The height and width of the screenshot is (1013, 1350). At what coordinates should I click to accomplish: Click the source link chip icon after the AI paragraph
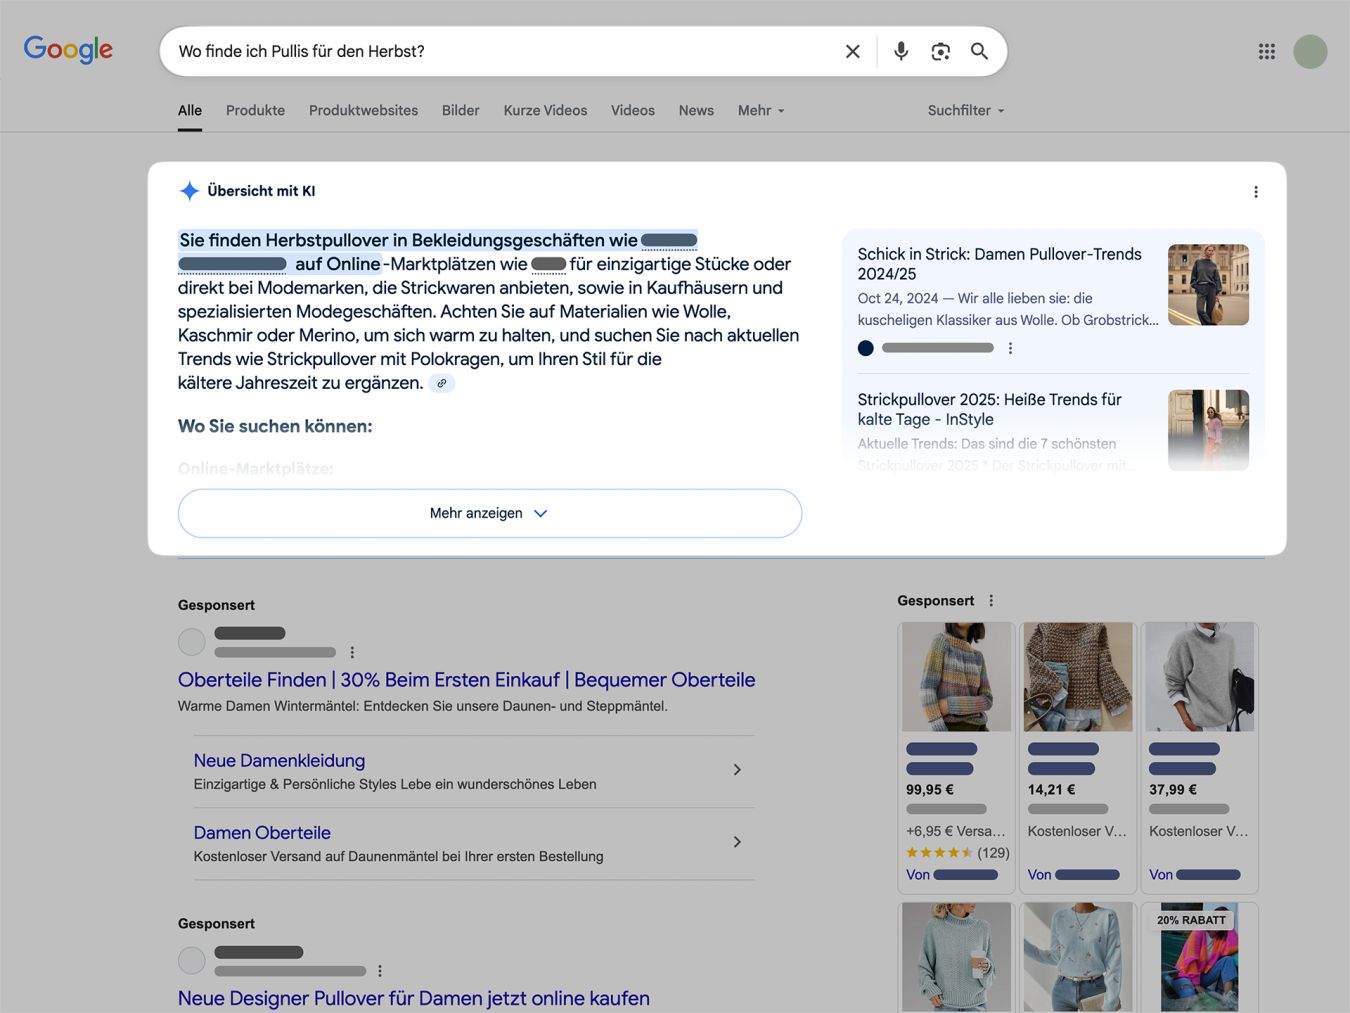coord(441,383)
